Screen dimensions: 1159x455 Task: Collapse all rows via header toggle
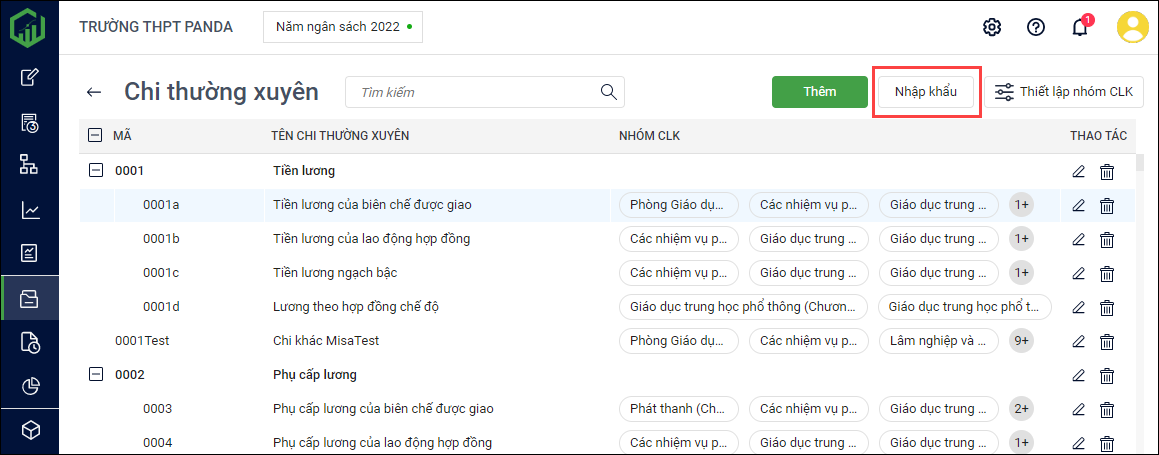tap(95, 136)
